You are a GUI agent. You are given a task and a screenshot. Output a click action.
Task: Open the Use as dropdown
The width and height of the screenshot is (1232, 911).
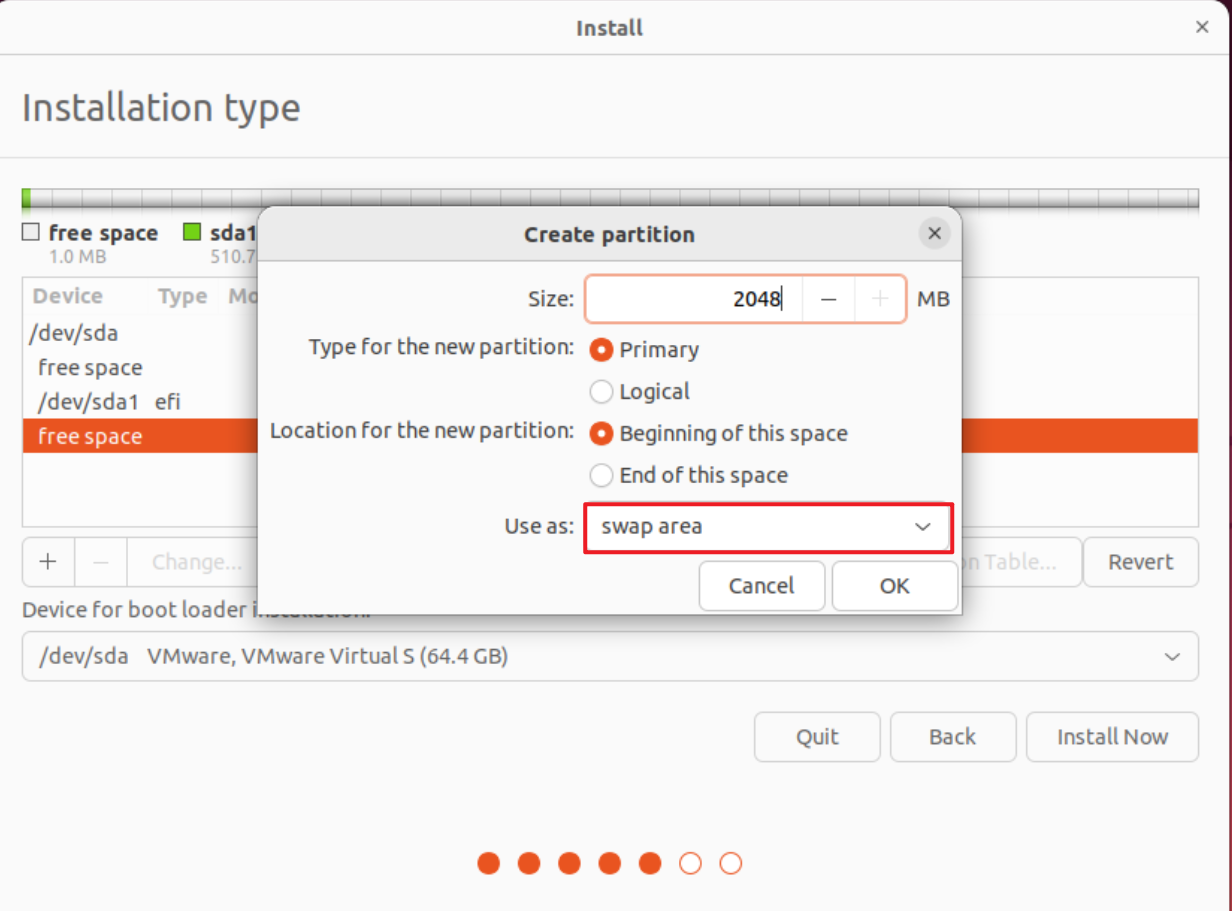pyautogui.click(x=767, y=527)
